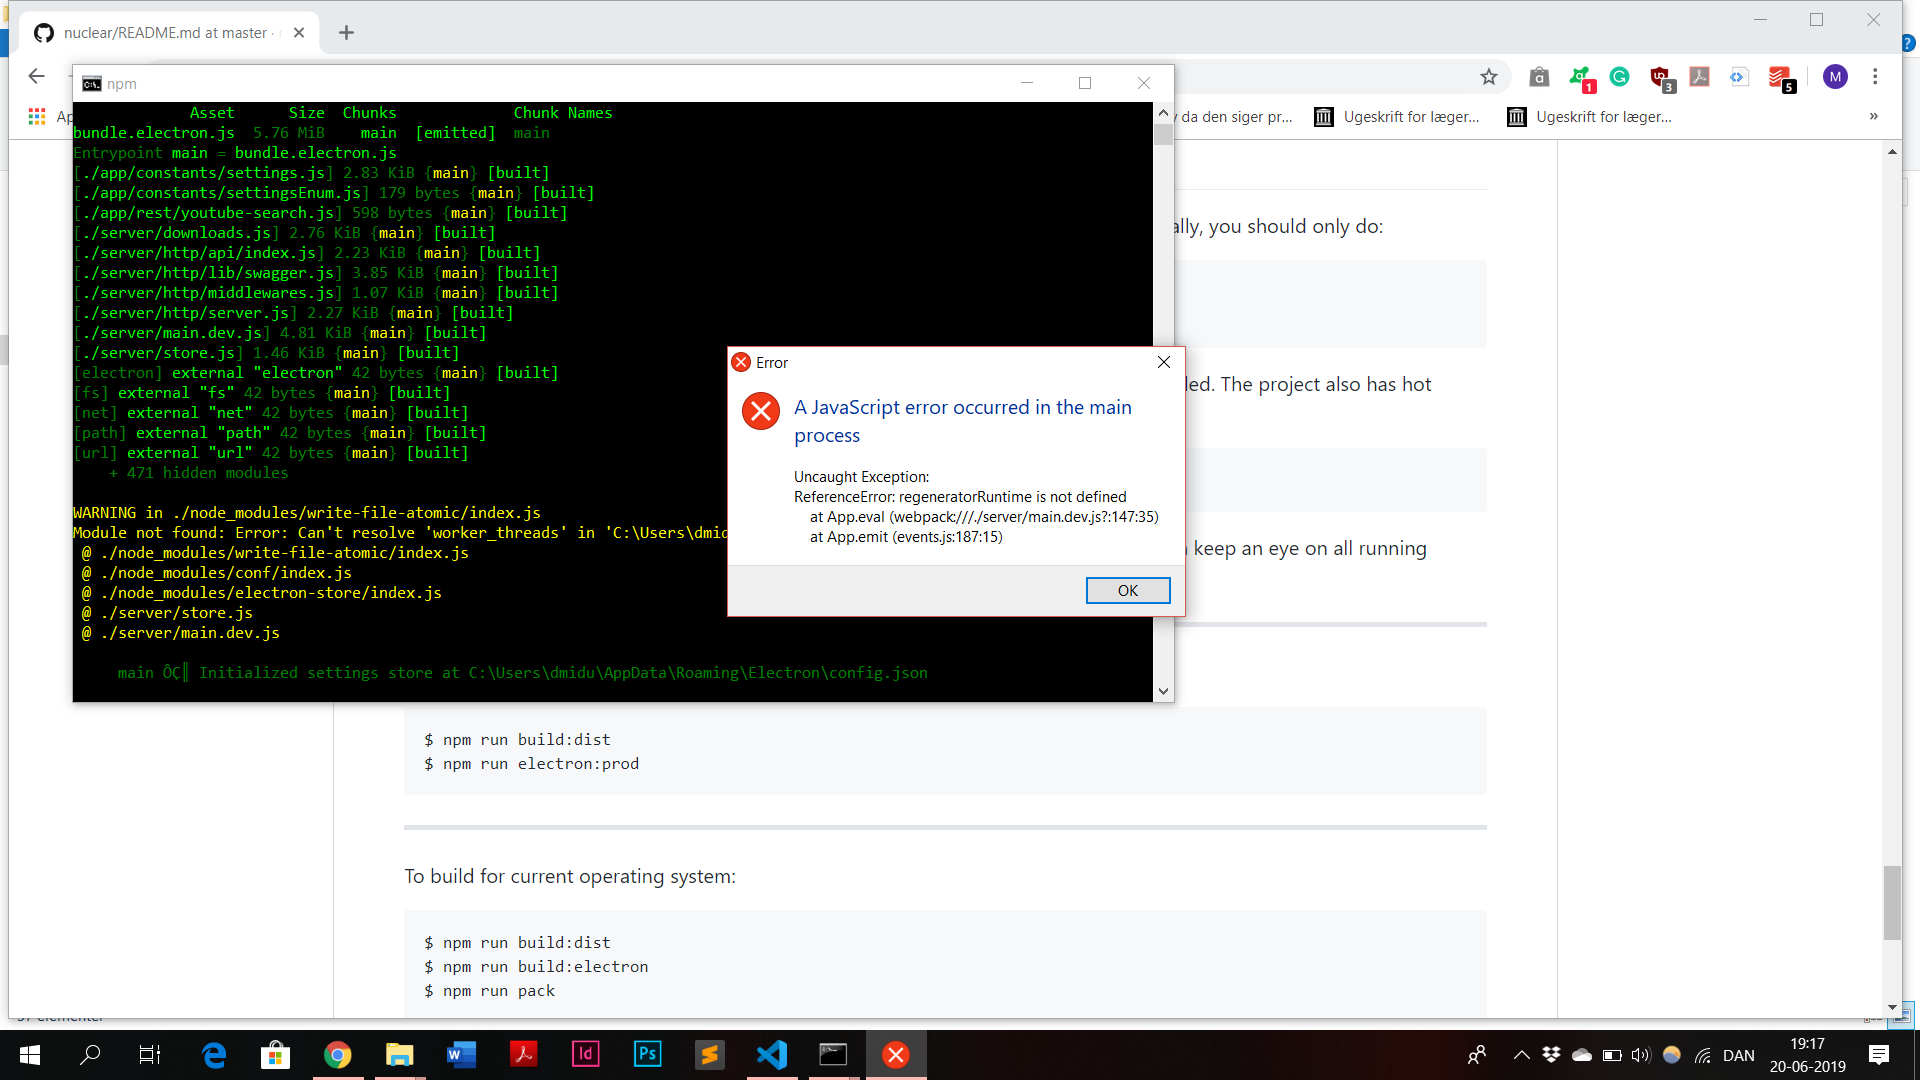This screenshot has width=1920, height=1080.
Task: Select the nuclear/README.md browser tab
Action: tap(160, 32)
